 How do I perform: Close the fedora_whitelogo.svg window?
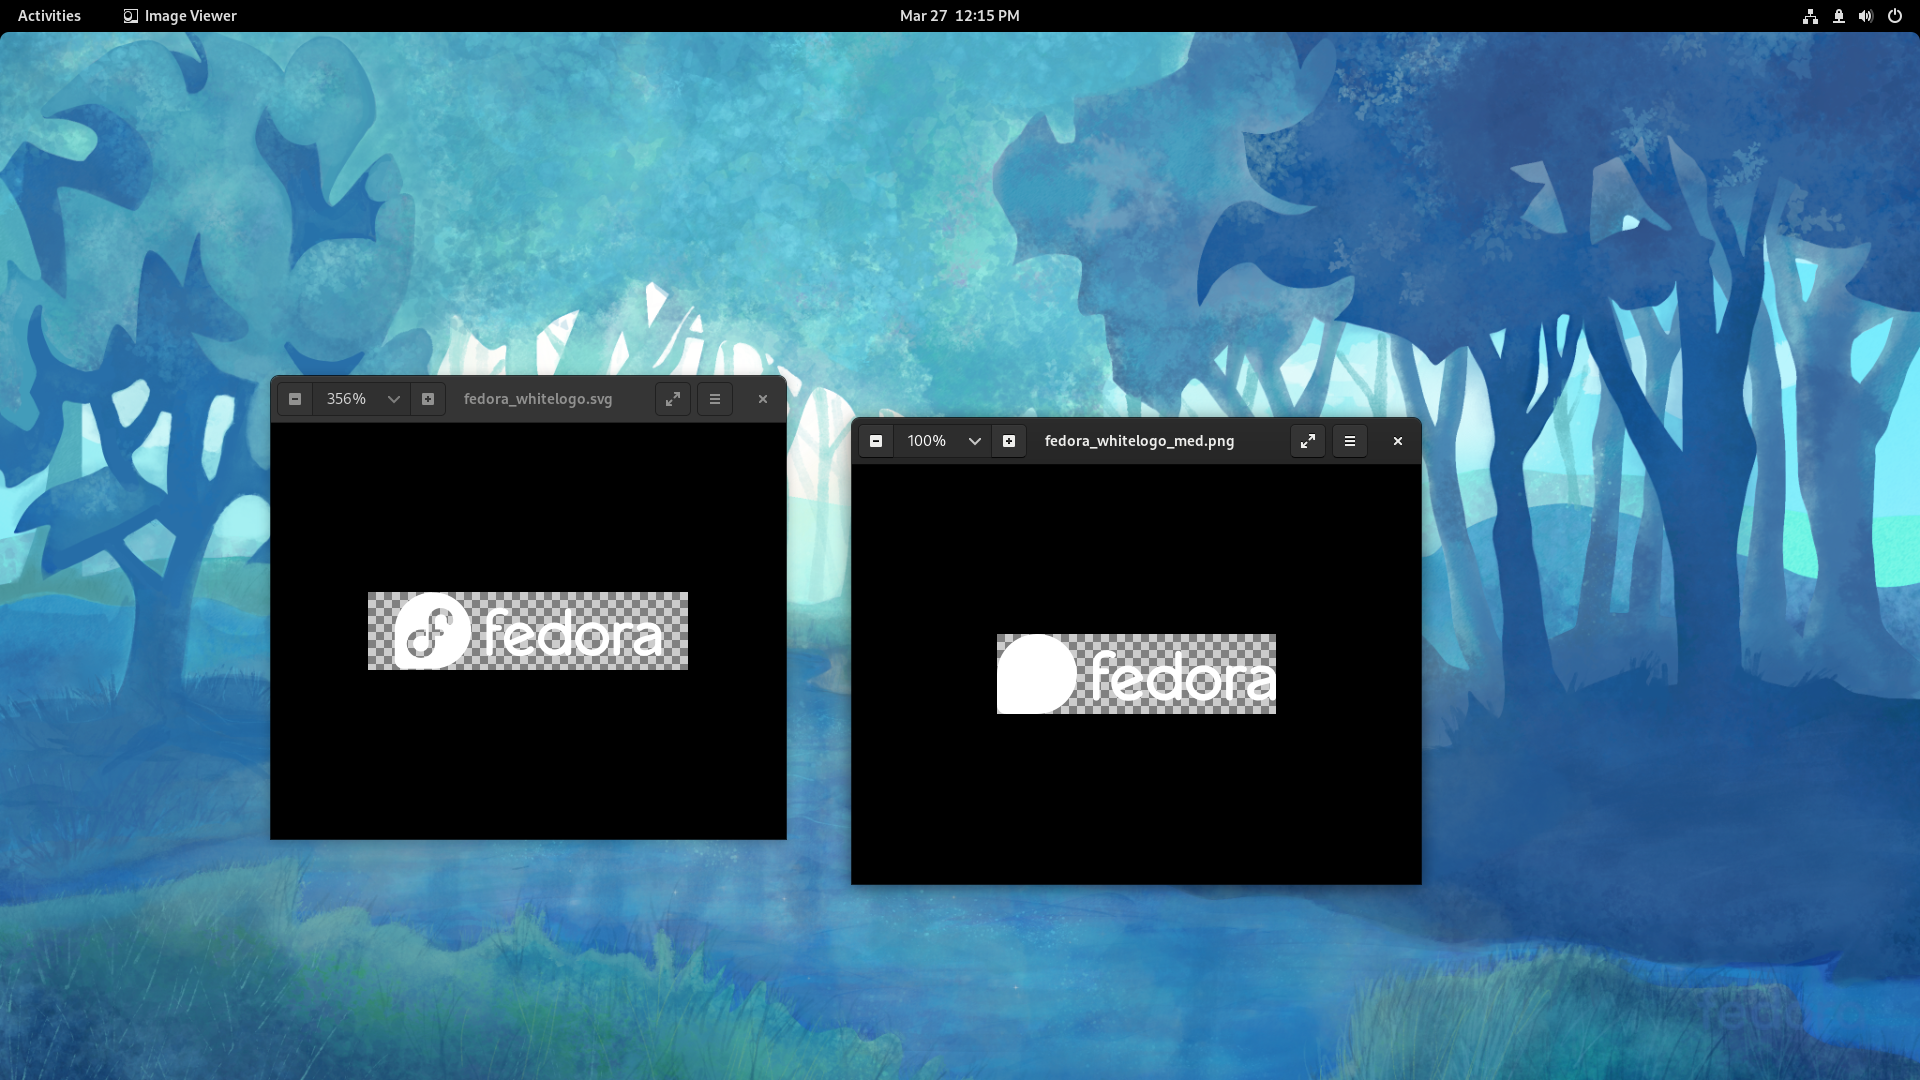(x=763, y=399)
